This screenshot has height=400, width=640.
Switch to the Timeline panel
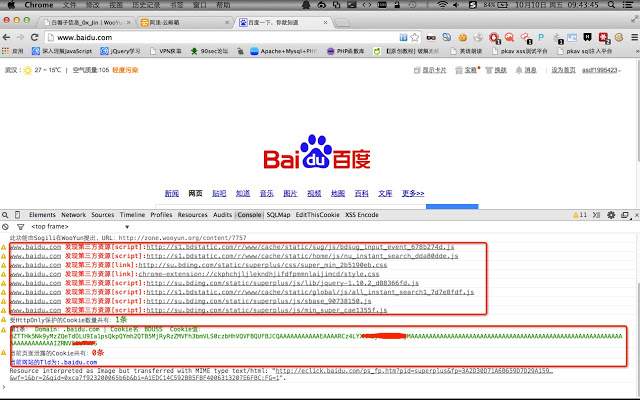[132, 215]
